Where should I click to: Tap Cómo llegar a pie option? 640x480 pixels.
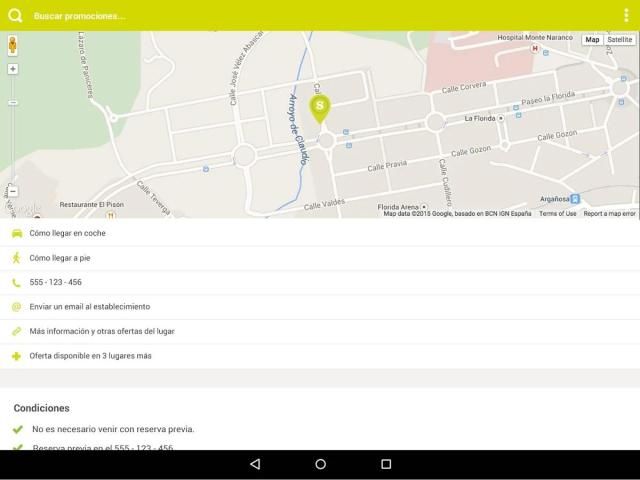pyautogui.click(x=60, y=257)
